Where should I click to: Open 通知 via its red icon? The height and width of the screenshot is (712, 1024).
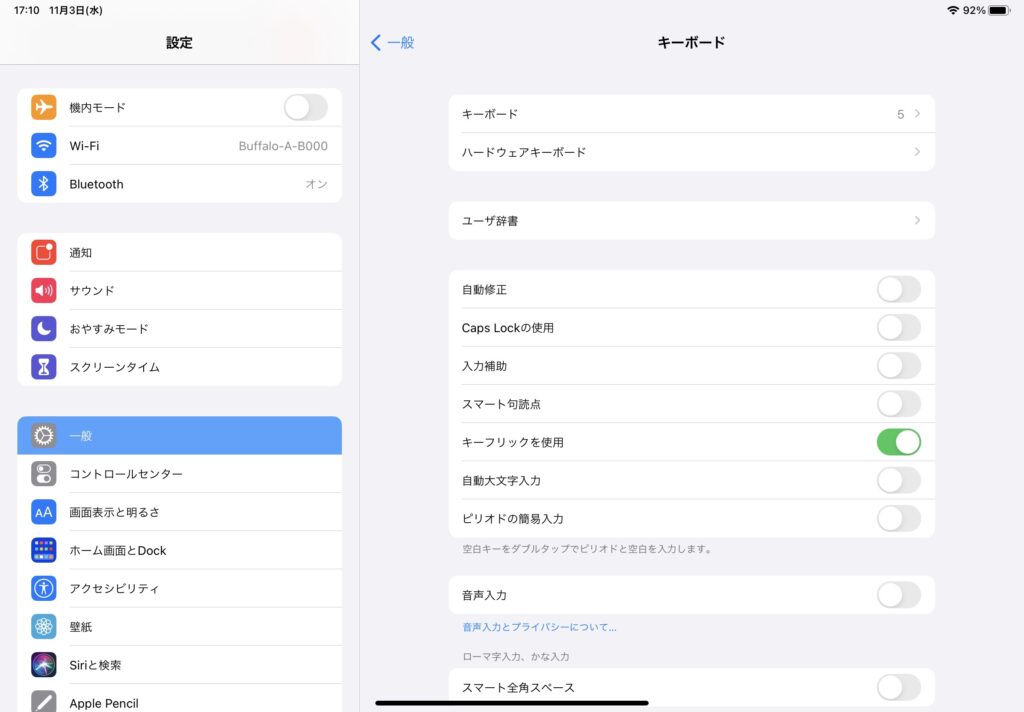43,253
